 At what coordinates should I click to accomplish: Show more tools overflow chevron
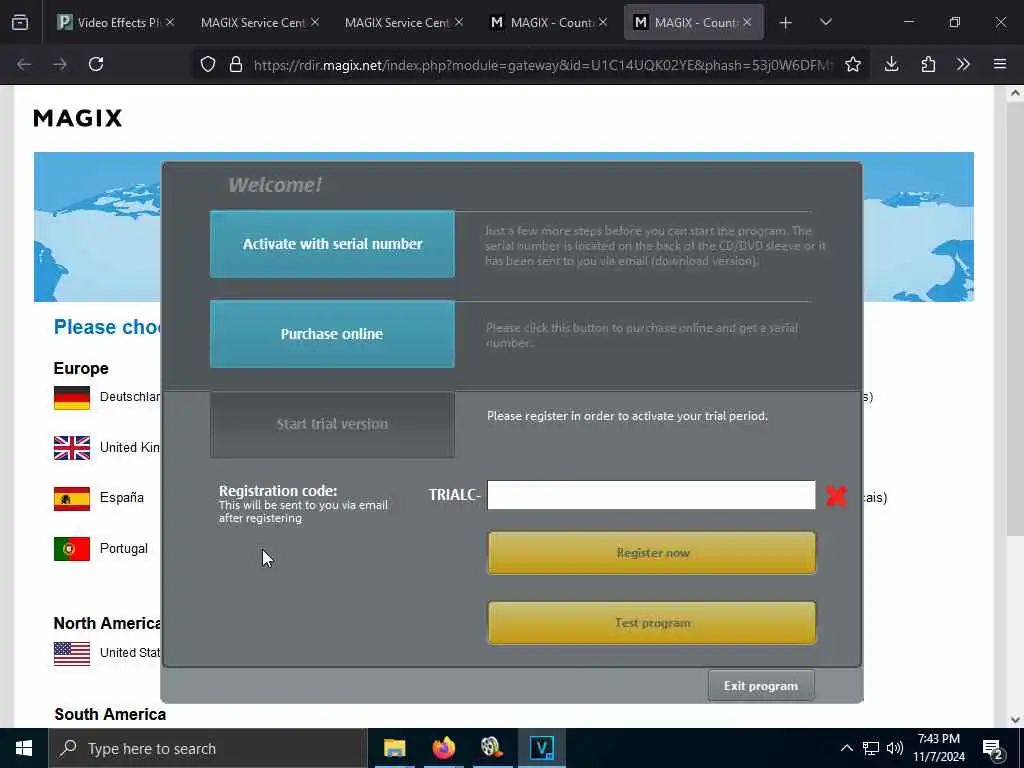click(963, 64)
